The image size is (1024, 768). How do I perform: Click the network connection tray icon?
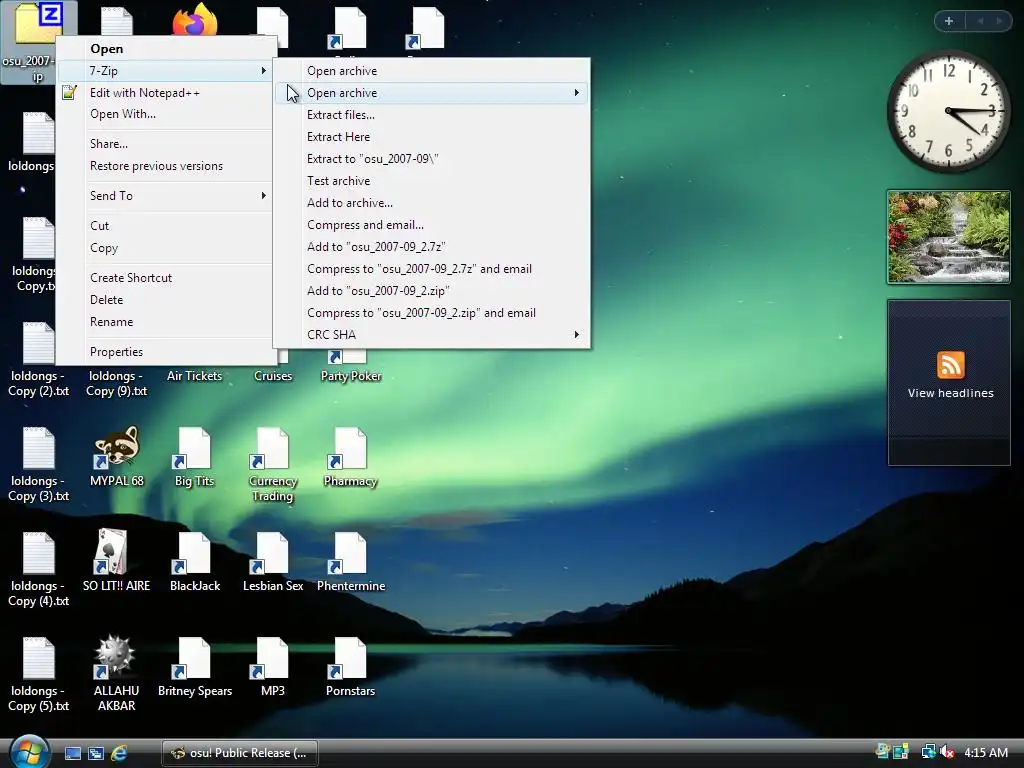928,752
